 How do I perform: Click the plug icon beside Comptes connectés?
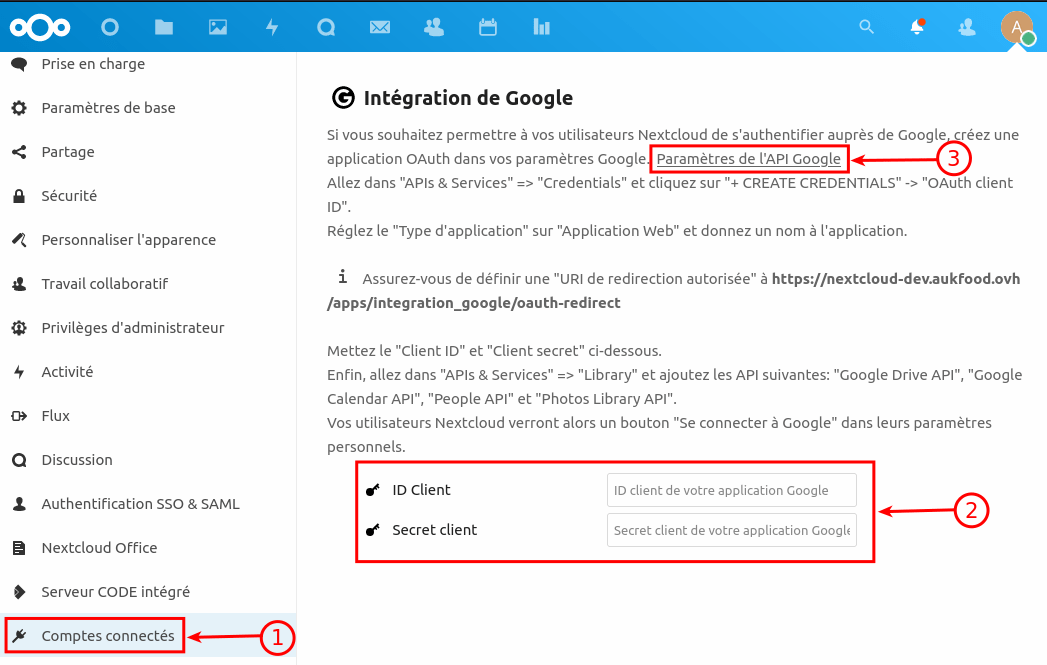(19, 636)
